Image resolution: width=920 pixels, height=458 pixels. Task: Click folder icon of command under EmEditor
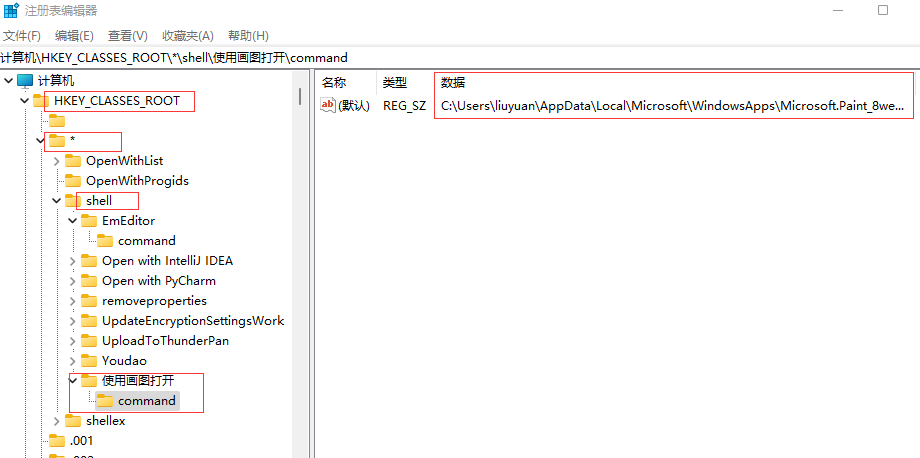click(x=105, y=240)
